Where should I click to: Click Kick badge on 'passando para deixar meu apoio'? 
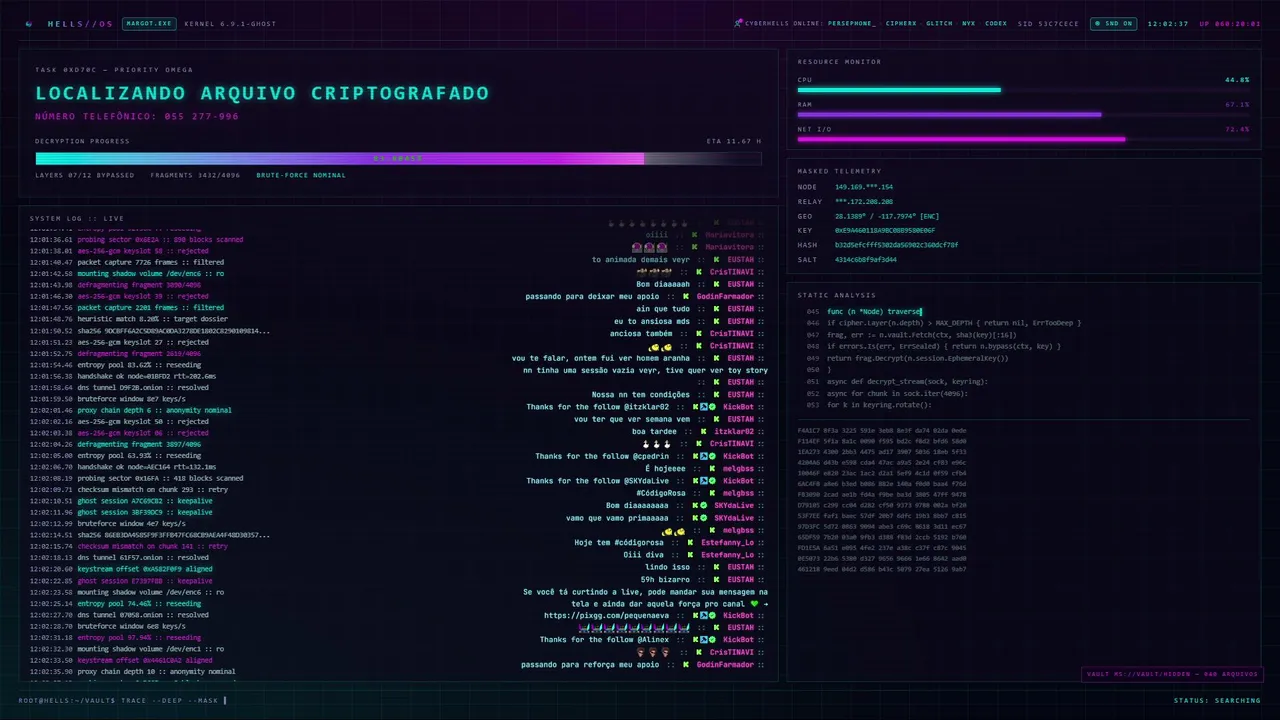coord(686,296)
